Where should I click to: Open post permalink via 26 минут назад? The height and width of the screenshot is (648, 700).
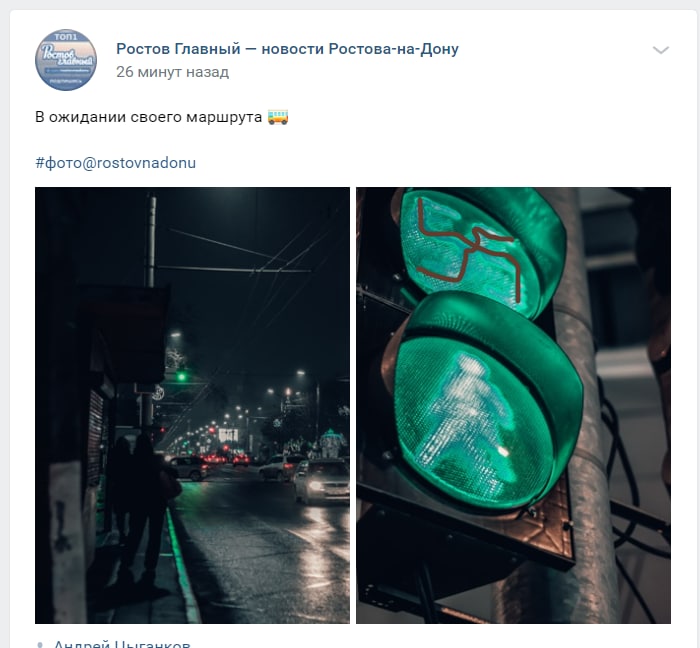[x=172, y=72]
